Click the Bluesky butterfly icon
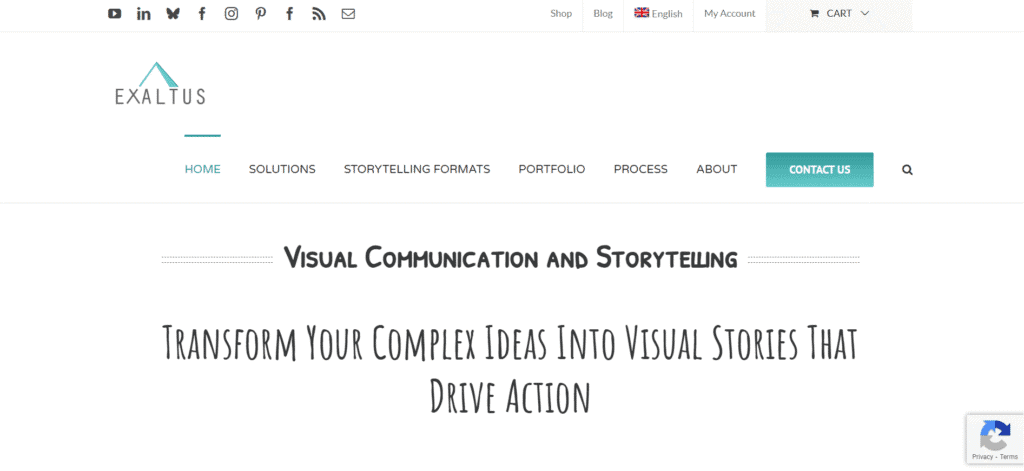1024x471 pixels. [x=173, y=14]
